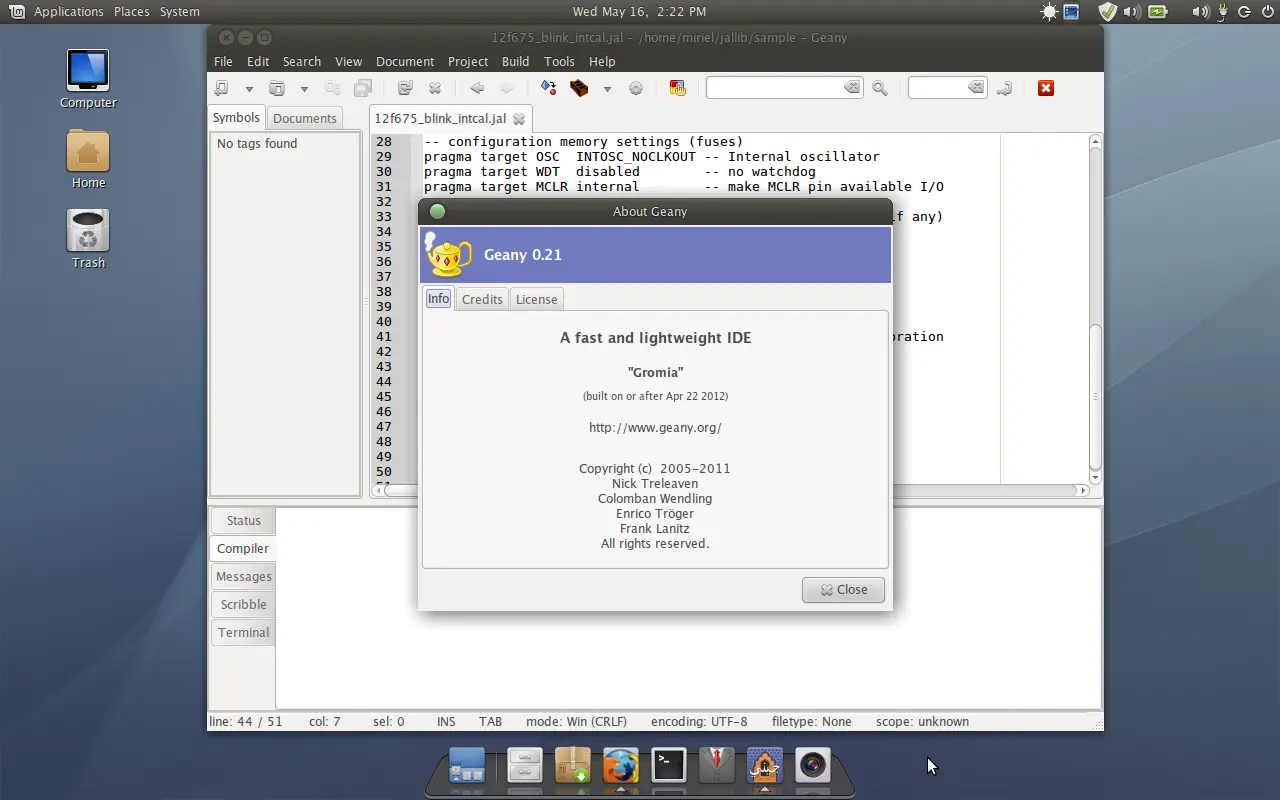This screenshot has height=800, width=1280.
Task: Click the Open file toolbar icon
Action: pos(277,88)
